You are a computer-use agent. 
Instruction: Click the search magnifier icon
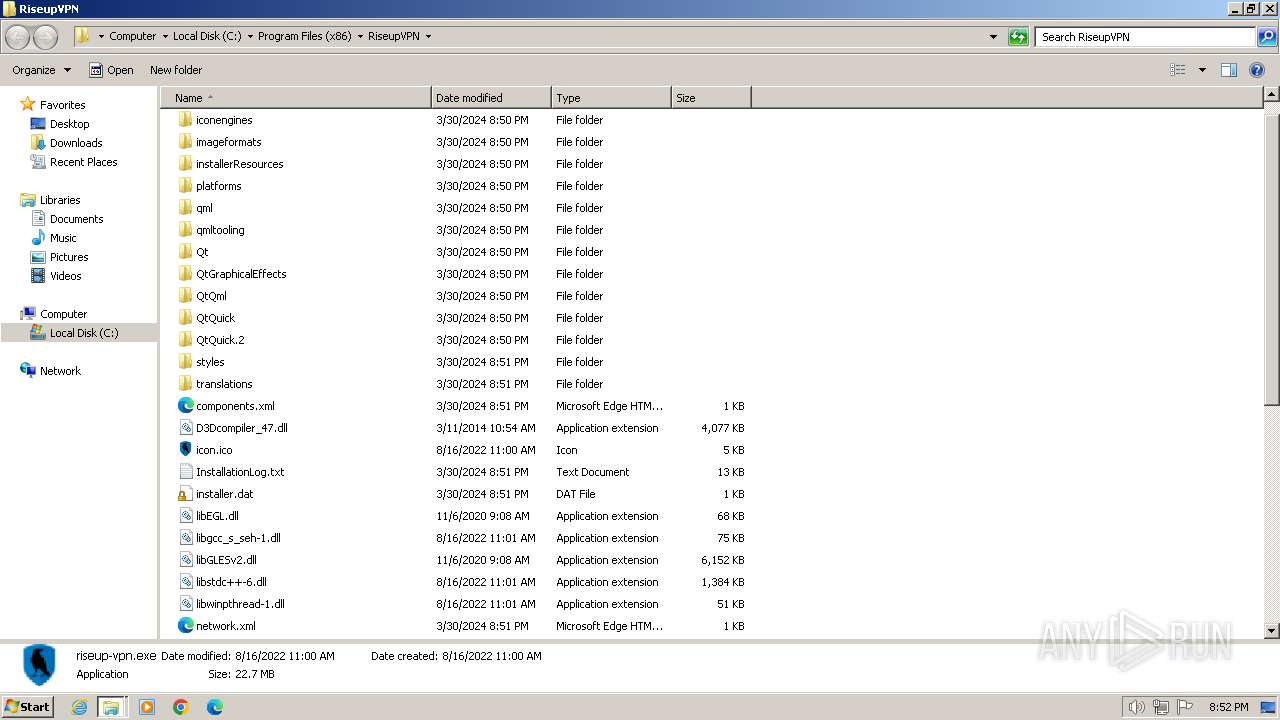pos(1266,37)
